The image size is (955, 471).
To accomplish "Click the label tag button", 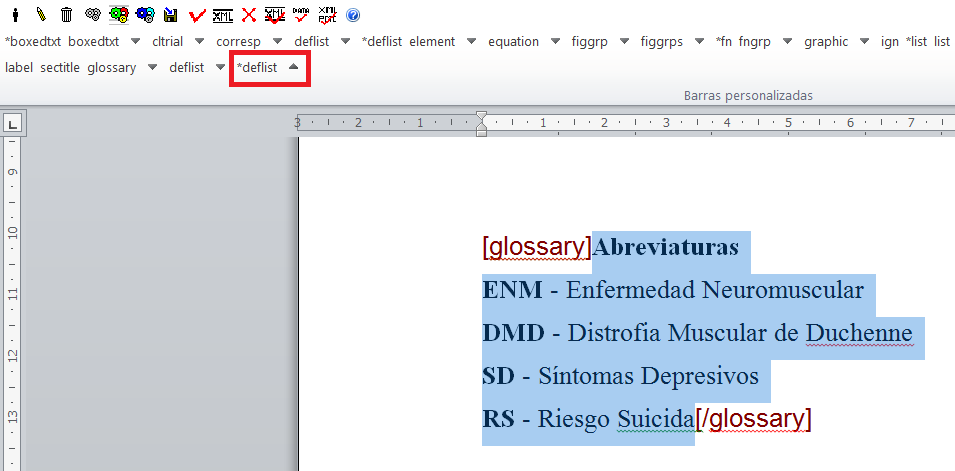I will click(x=19, y=68).
